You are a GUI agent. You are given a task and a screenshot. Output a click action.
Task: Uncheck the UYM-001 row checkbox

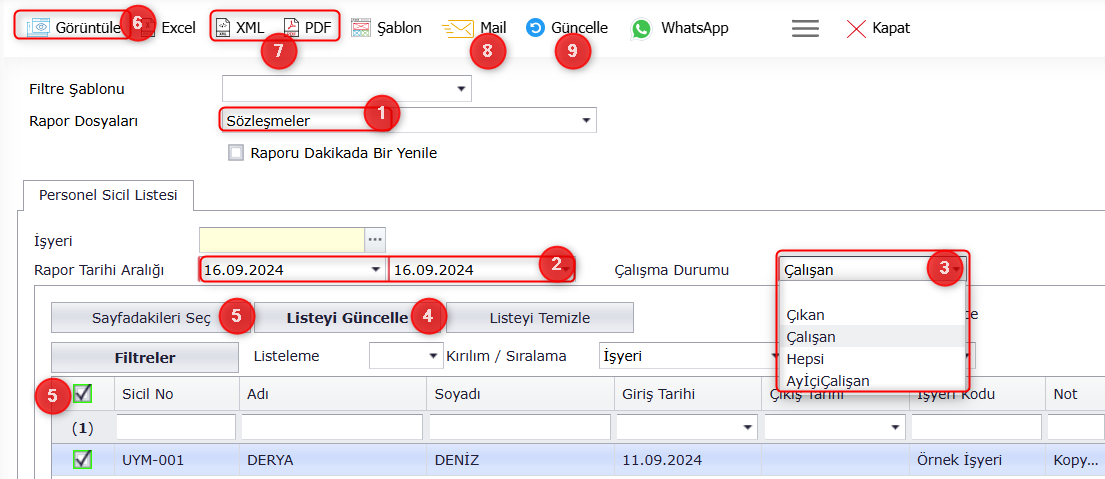click(x=82, y=460)
